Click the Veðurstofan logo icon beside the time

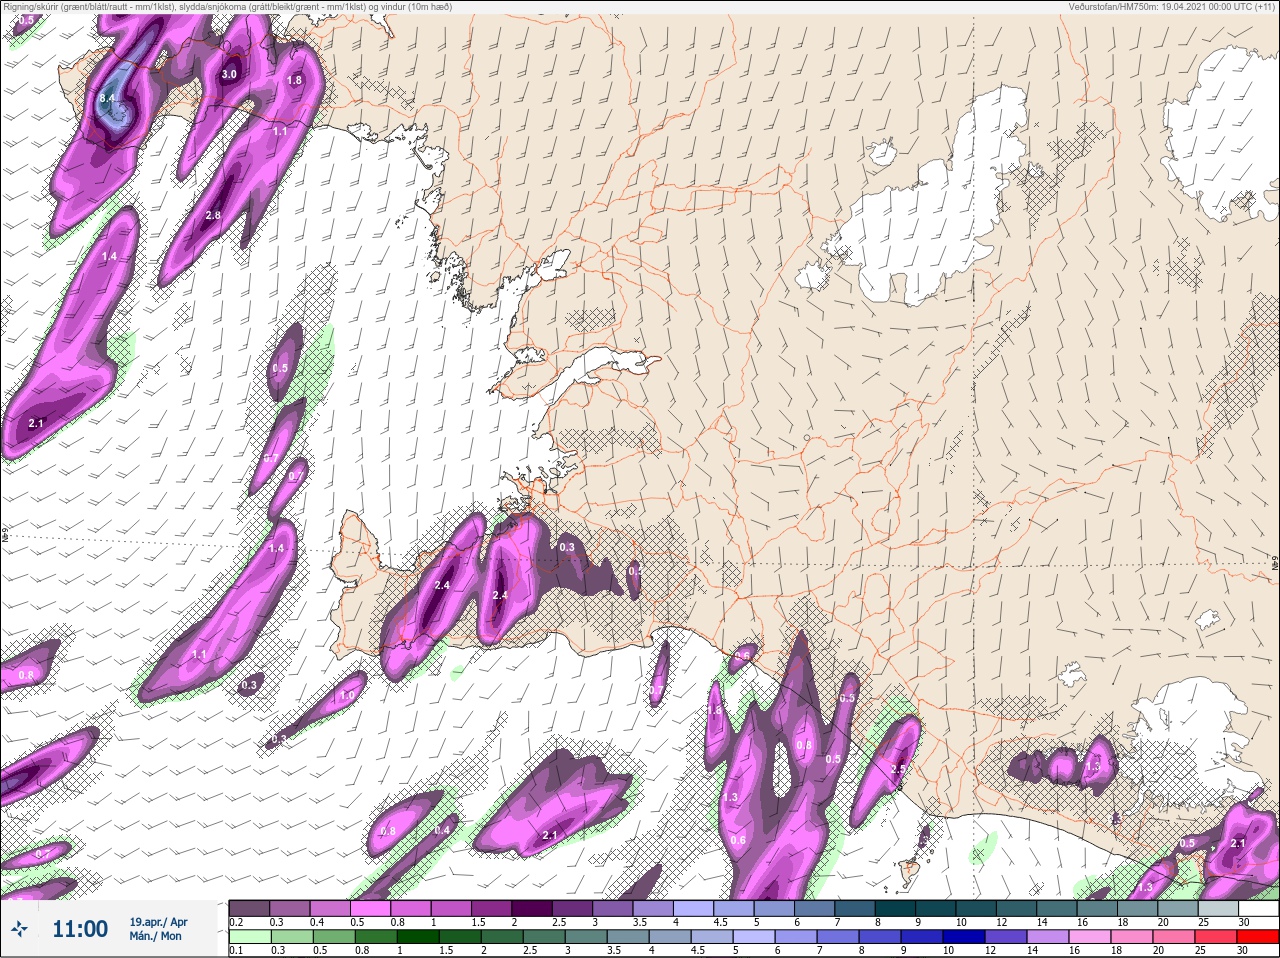tap(18, 929)
